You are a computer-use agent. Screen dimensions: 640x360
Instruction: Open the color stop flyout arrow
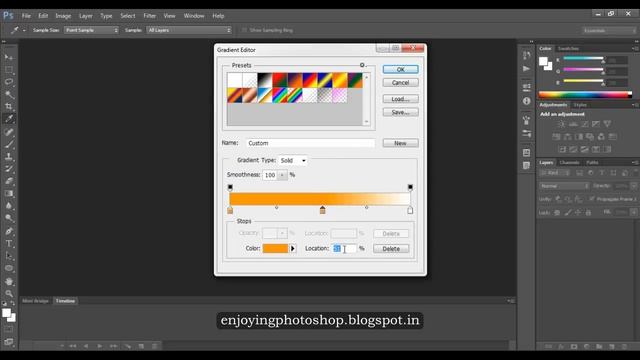[x=293, y=249]
